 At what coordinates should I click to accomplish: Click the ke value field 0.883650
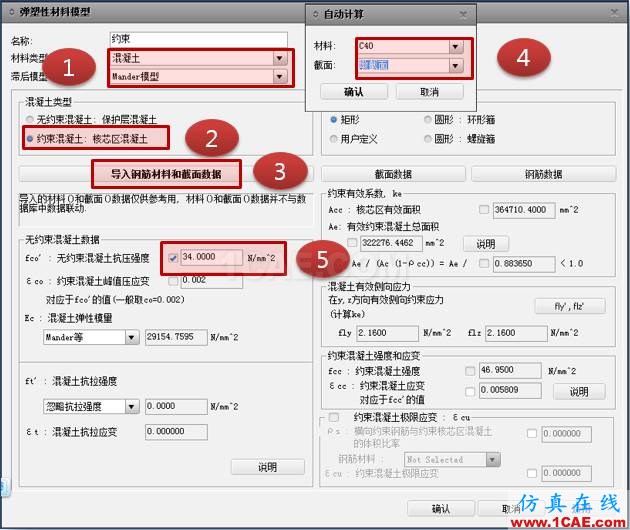[524, 264]
